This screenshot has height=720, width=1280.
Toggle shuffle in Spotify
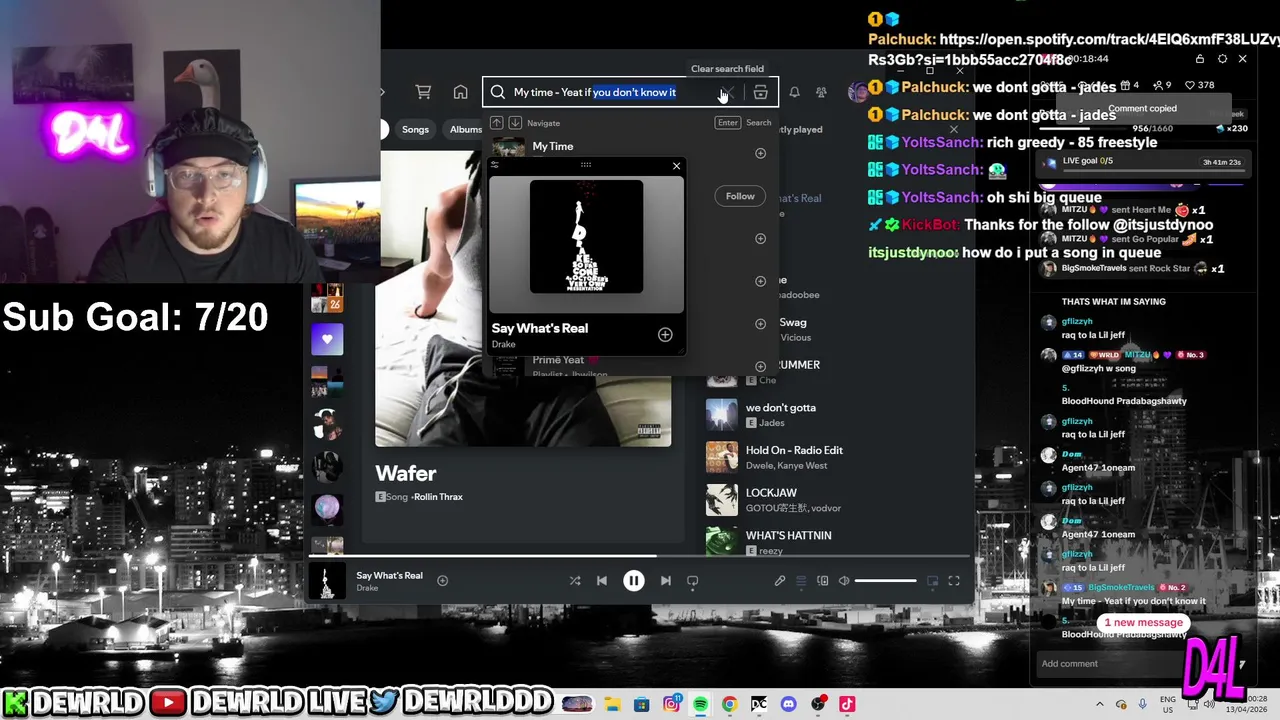(574, 580)
